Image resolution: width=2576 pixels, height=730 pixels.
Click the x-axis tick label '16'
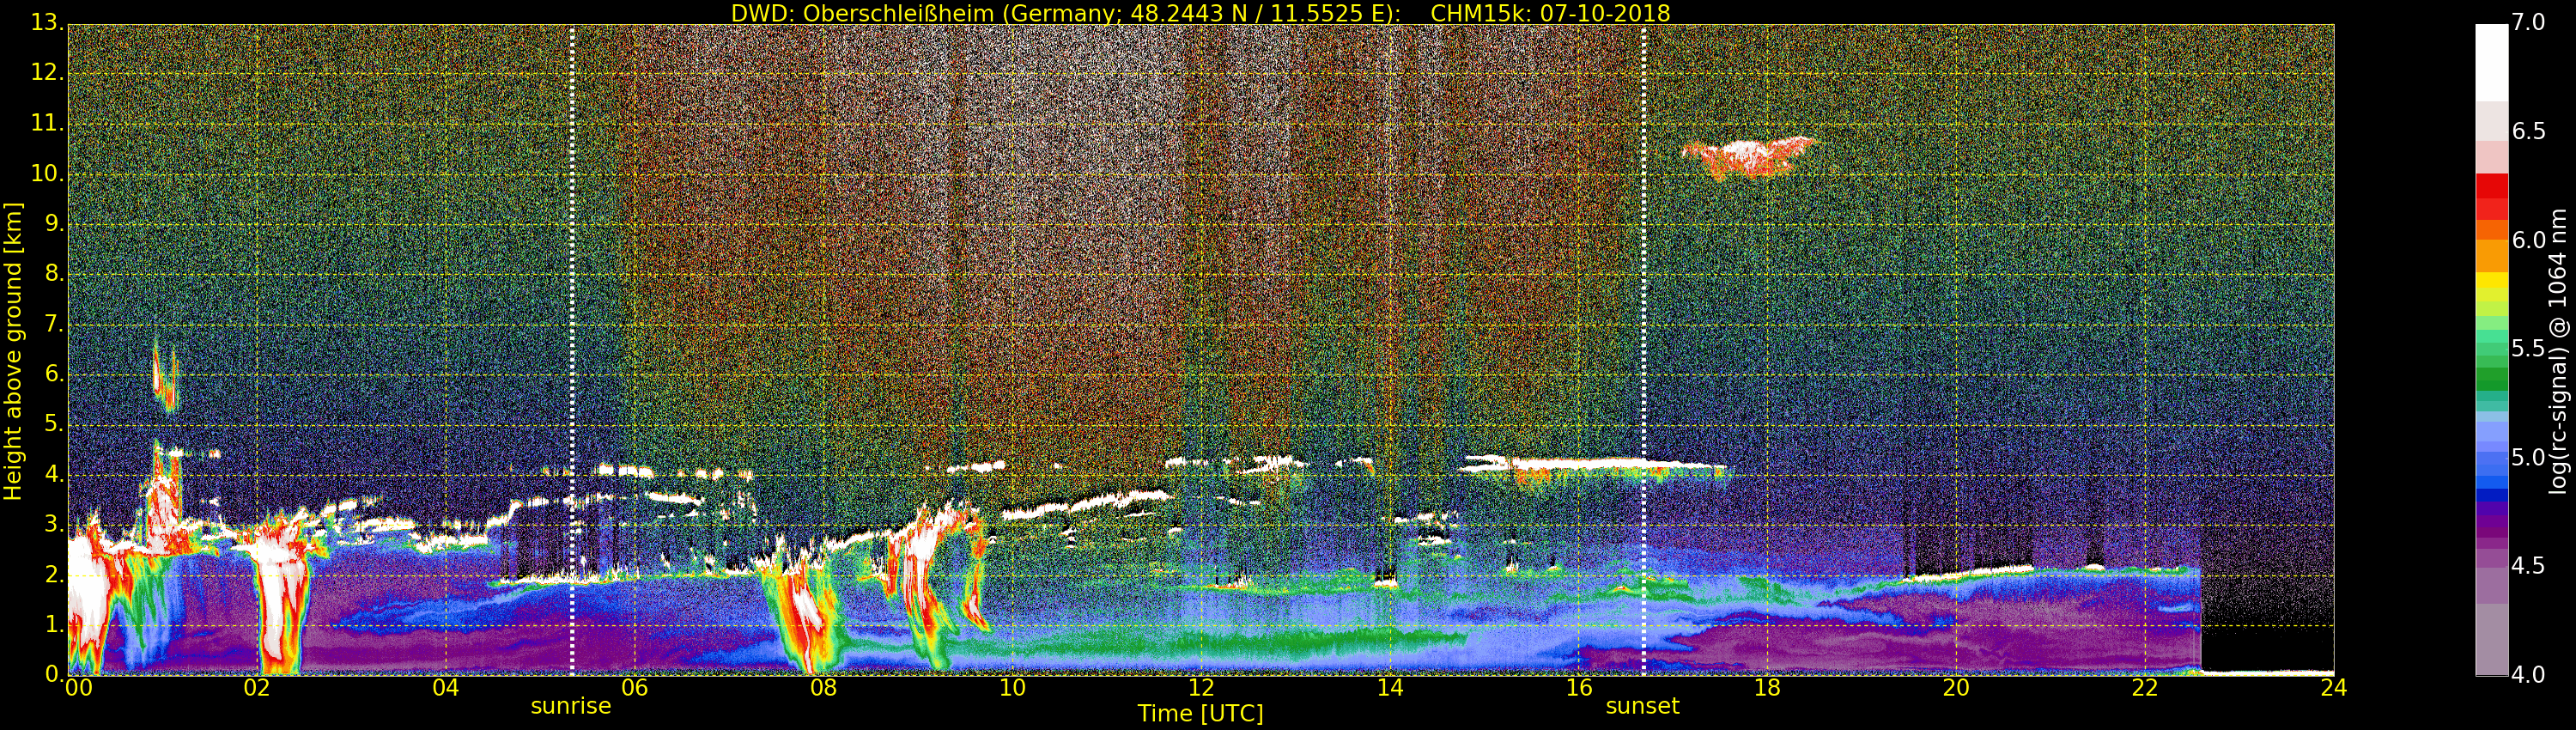(1579, 687)
